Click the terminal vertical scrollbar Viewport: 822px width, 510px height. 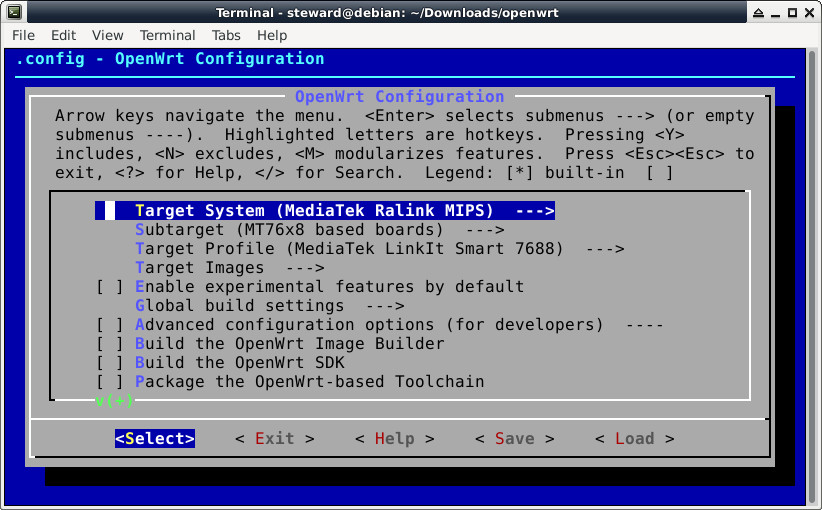click(812, 276)
